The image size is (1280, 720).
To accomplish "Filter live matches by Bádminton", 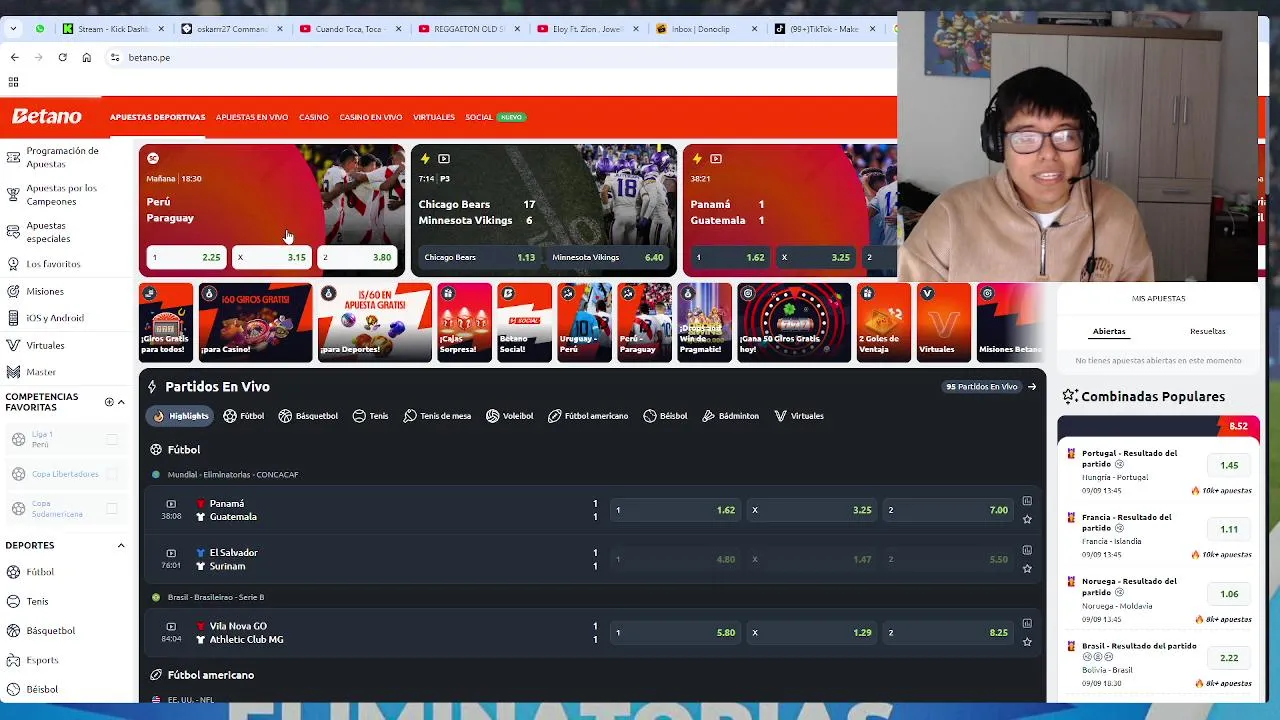I will point(731,416).
